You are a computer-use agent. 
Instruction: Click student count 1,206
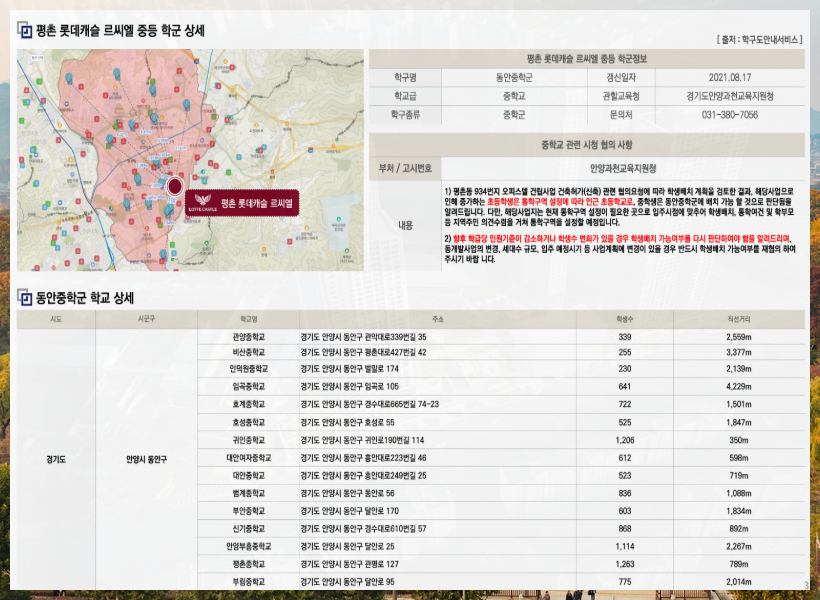pos(625,440)
